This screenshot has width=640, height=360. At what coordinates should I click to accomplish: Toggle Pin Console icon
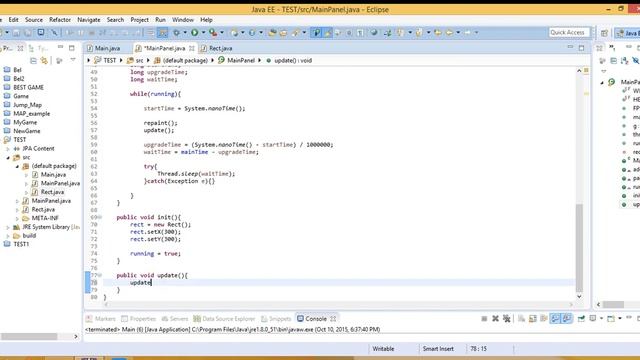coord(581,318)
